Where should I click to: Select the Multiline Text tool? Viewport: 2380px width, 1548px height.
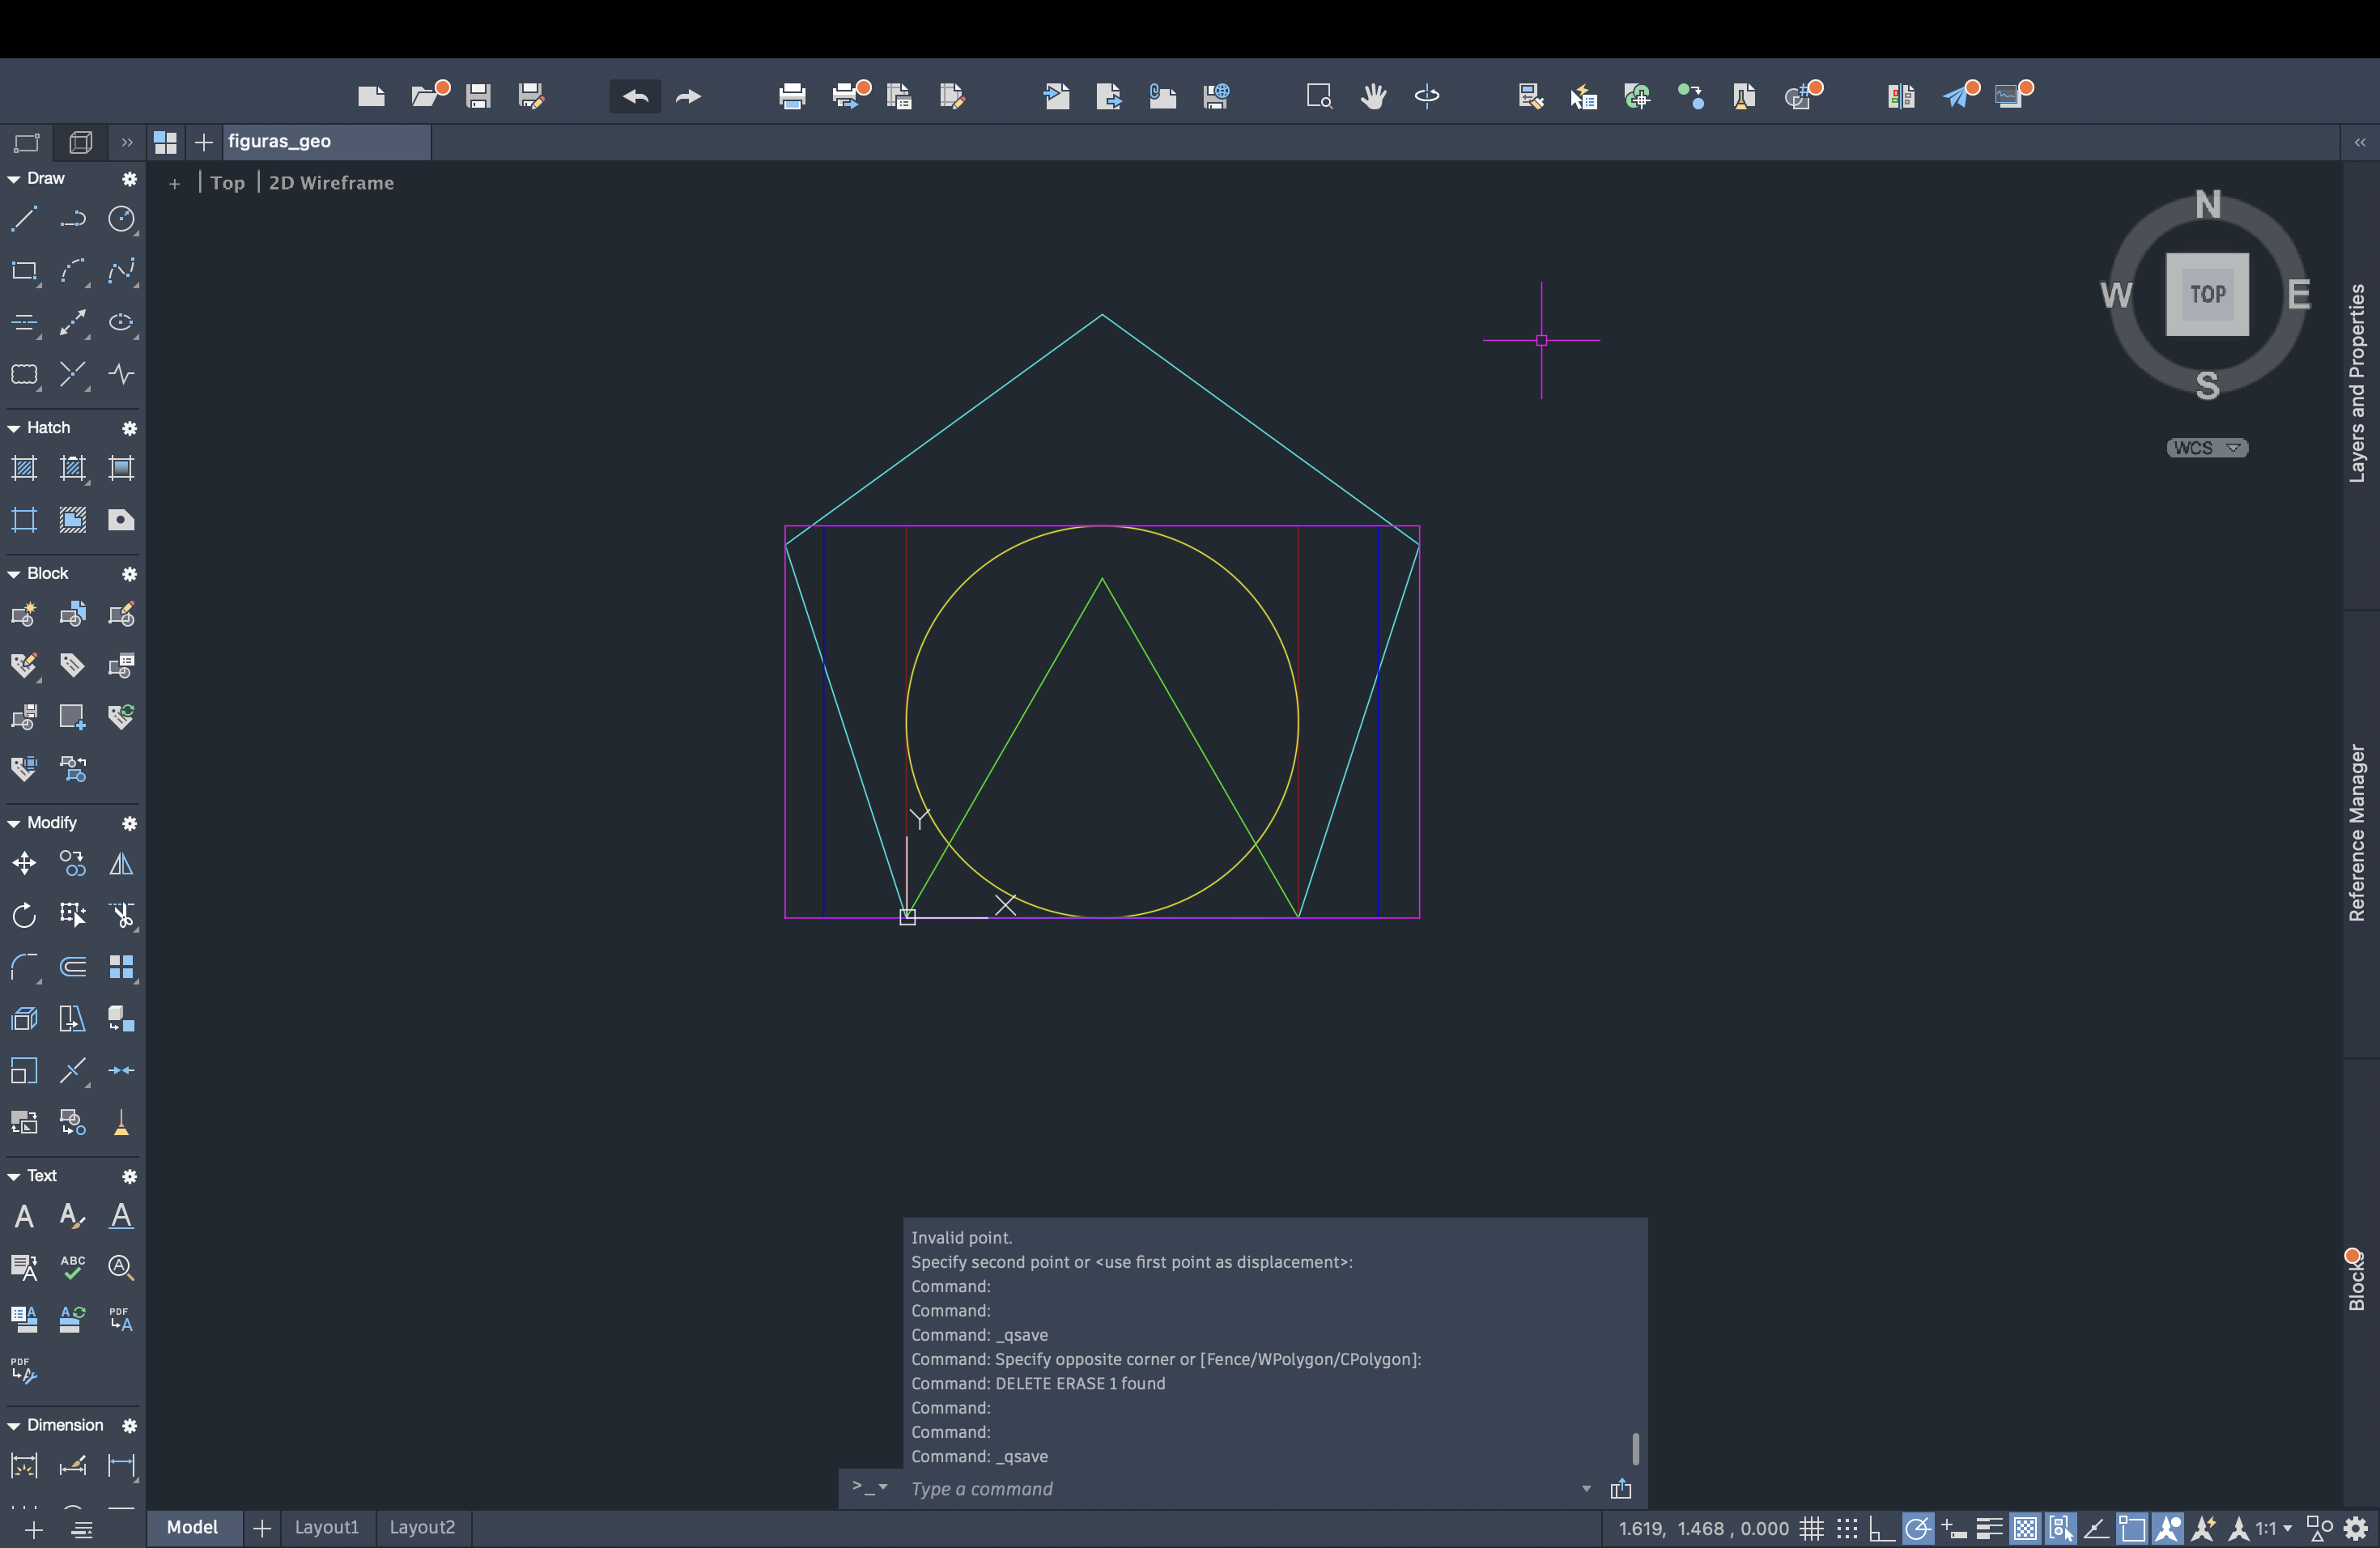click(x=24, y=1216)
